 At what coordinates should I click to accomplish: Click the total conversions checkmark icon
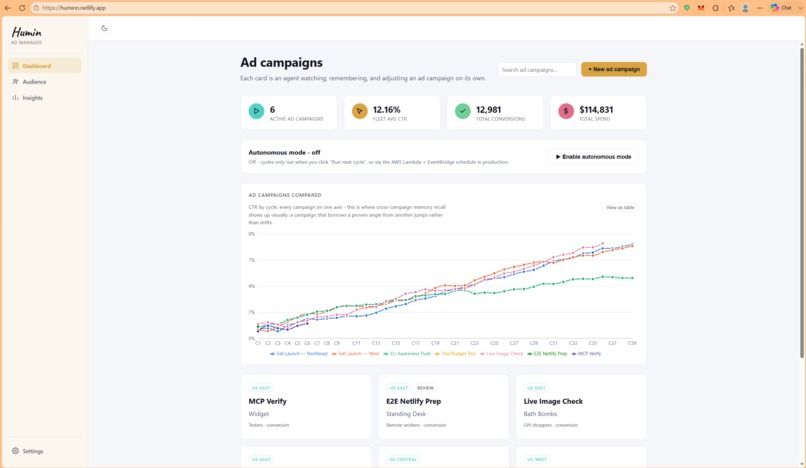(x=463, y=111)
